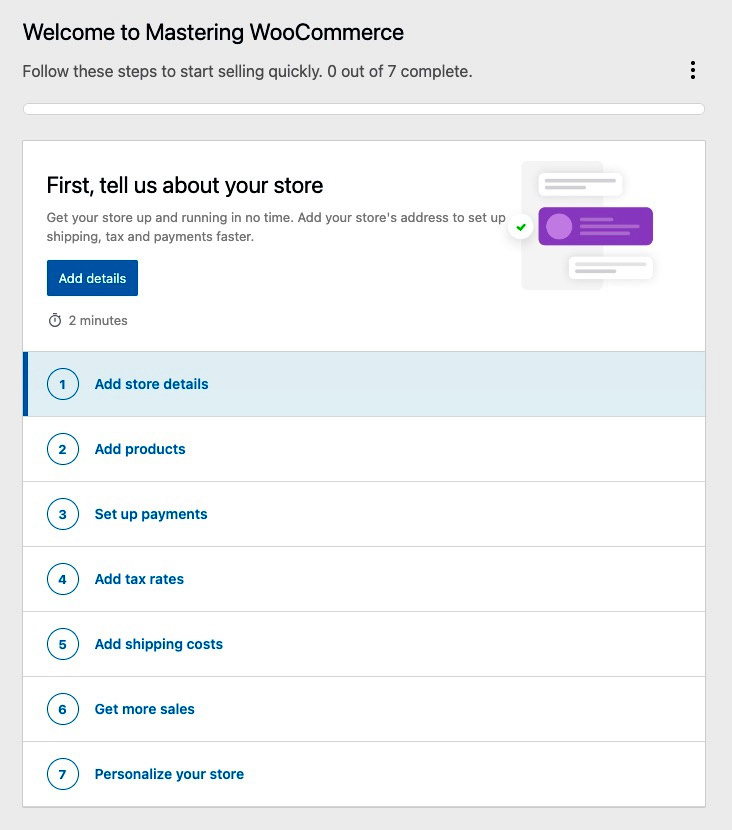Click the green checkmark in the illustration
The image size is (732, 830).
[521, 227]
